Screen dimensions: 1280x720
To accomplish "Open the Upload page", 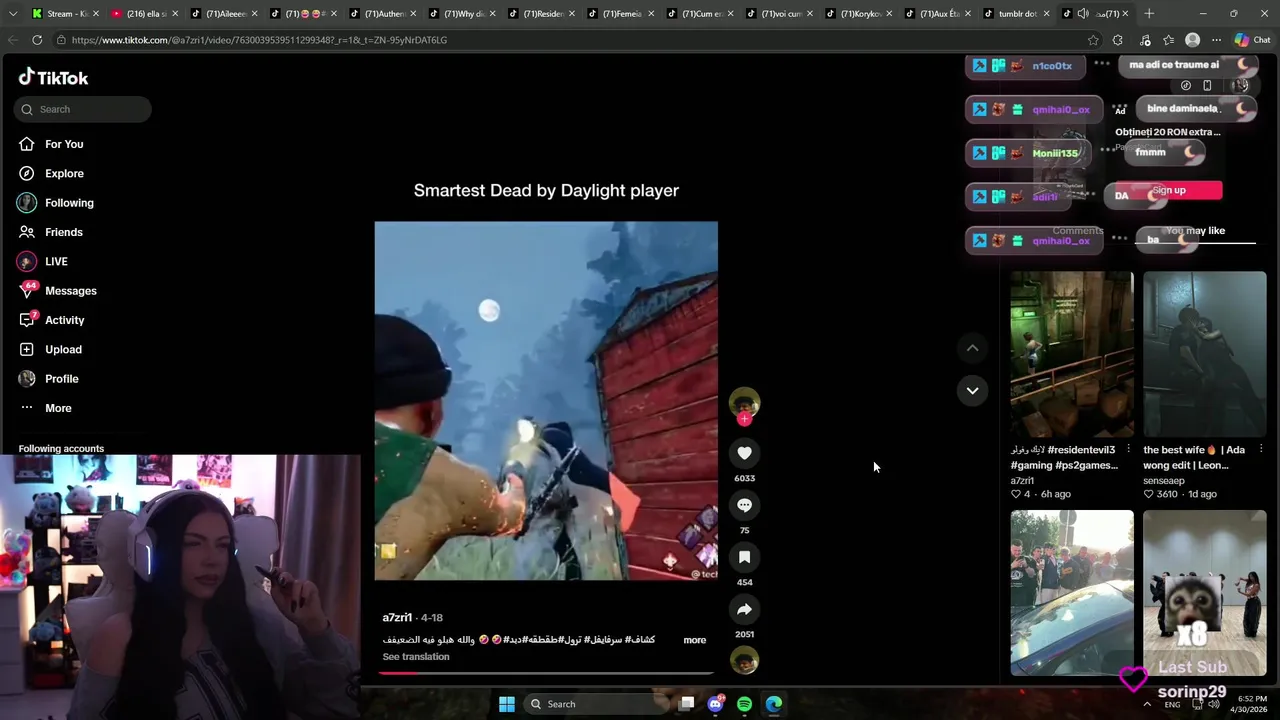I will 63,349.
